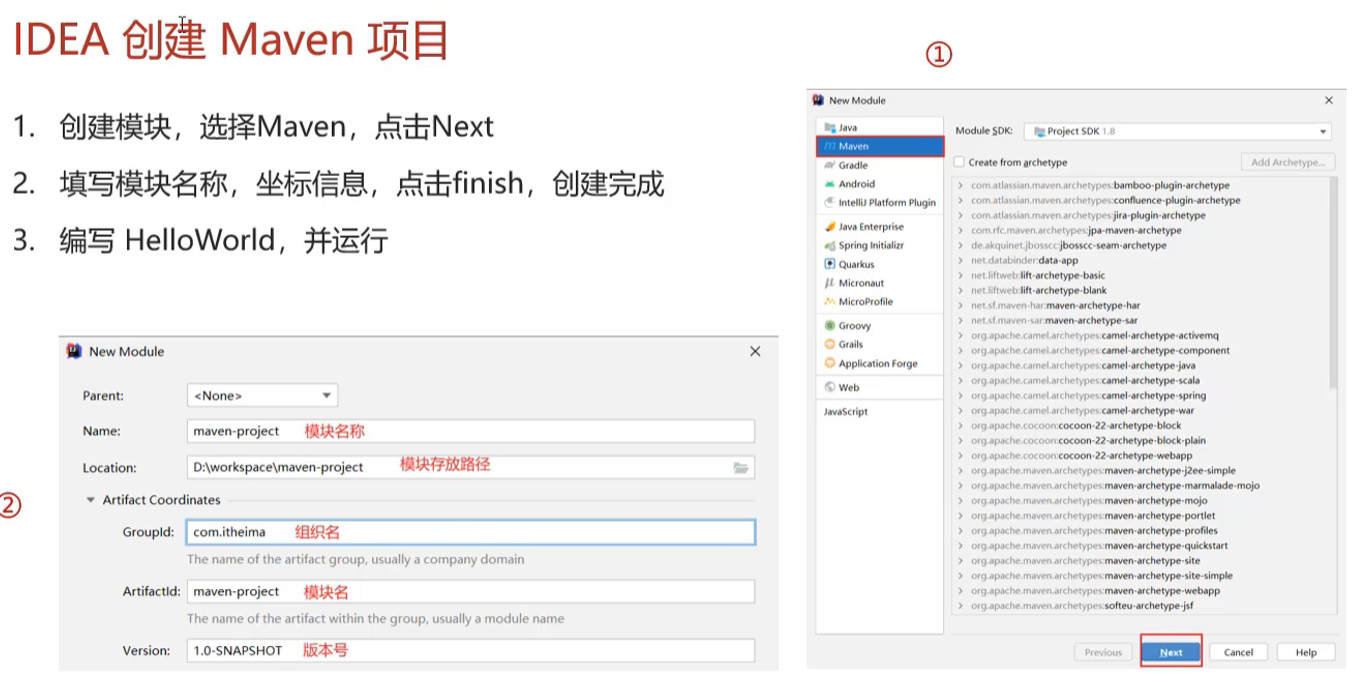Focus the Name input field
Screen dimensions: 1363x684
(470, 431)
